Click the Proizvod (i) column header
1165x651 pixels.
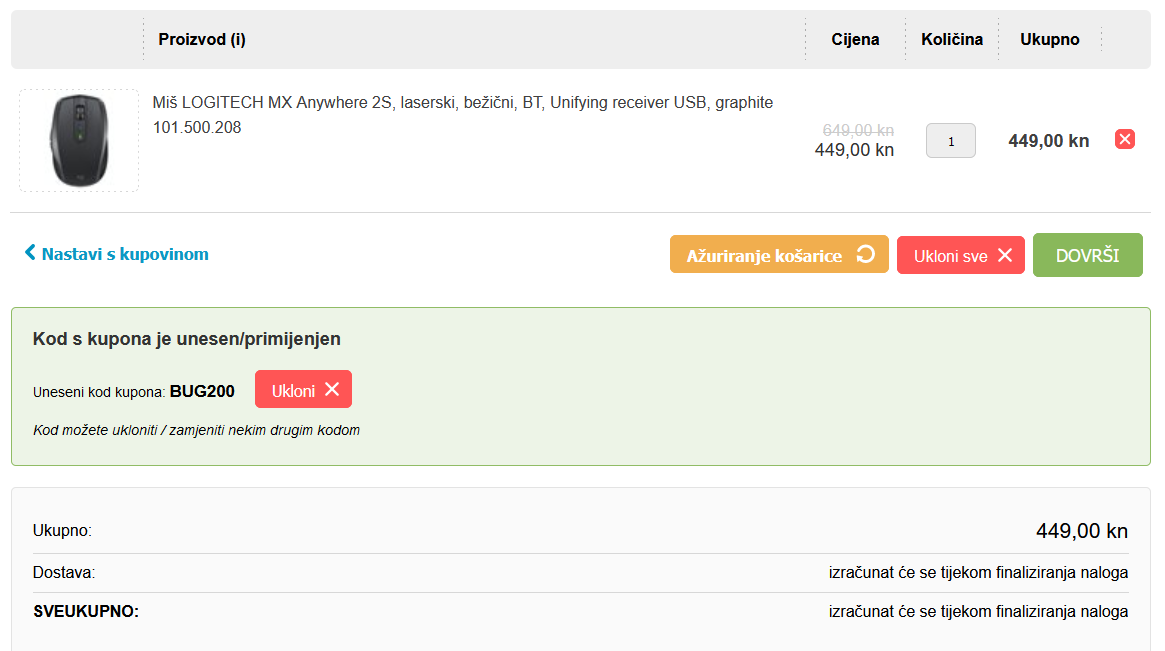pyautogui.click(x=202, y=39)
